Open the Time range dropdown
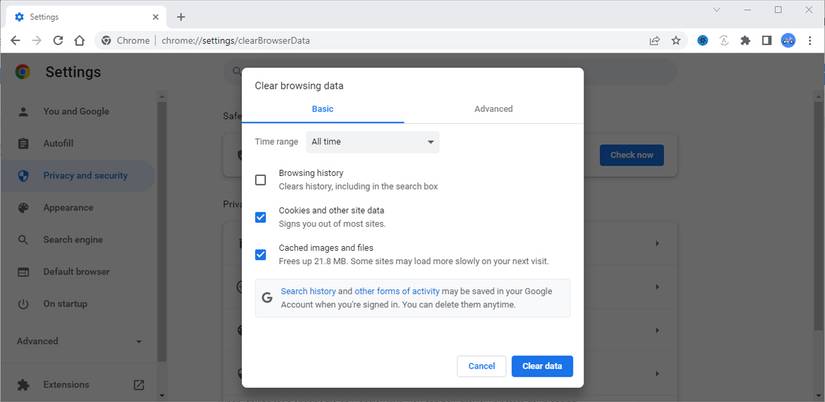This screenshot has height=402, width=825. point(372,142)
